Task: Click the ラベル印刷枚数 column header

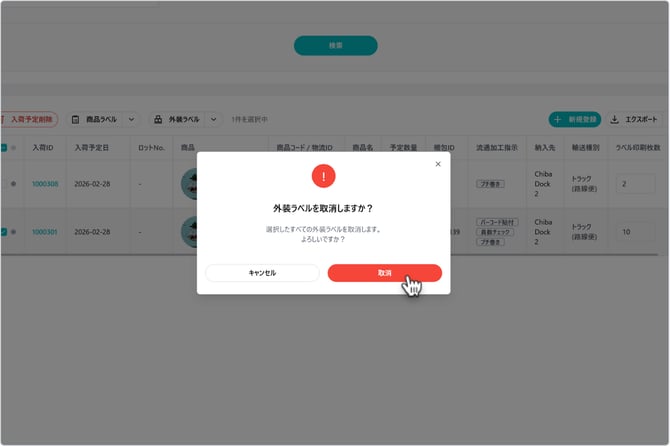Action: [x=638, y=148]
